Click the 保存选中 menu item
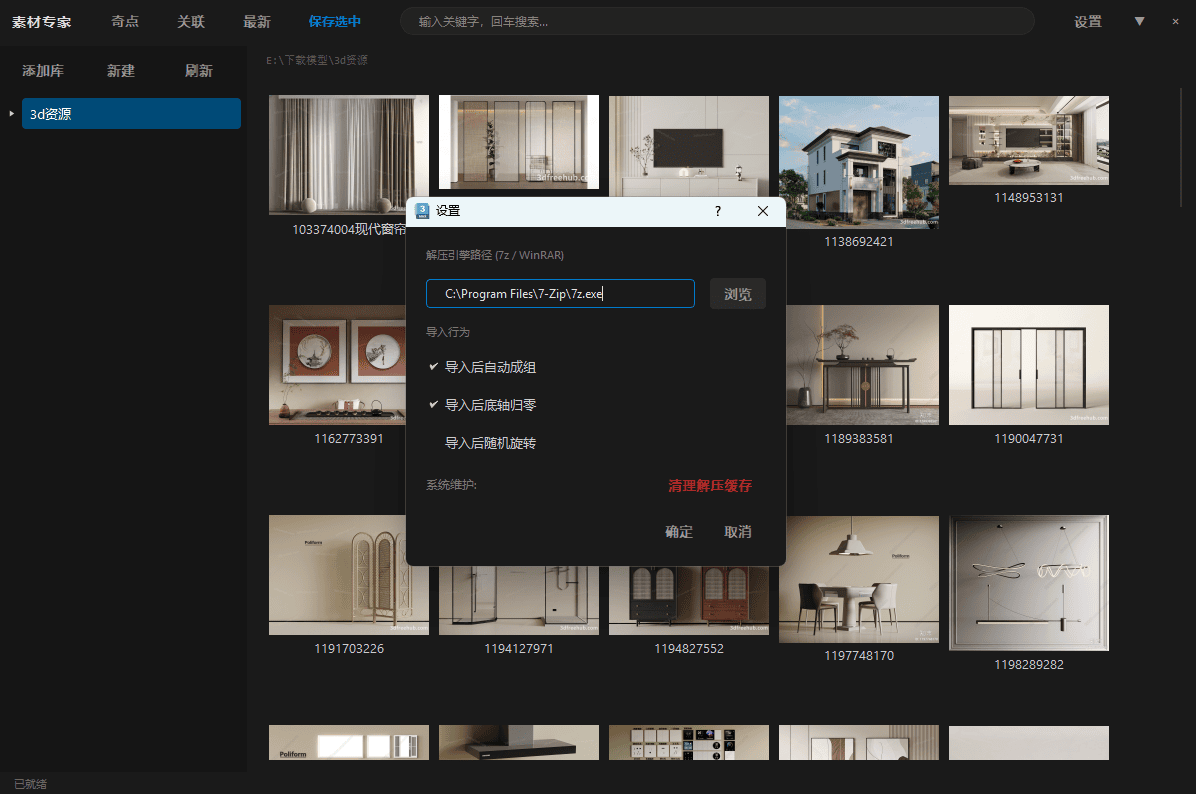Viewport: 1196px width, 794px height. click(335, 22)
